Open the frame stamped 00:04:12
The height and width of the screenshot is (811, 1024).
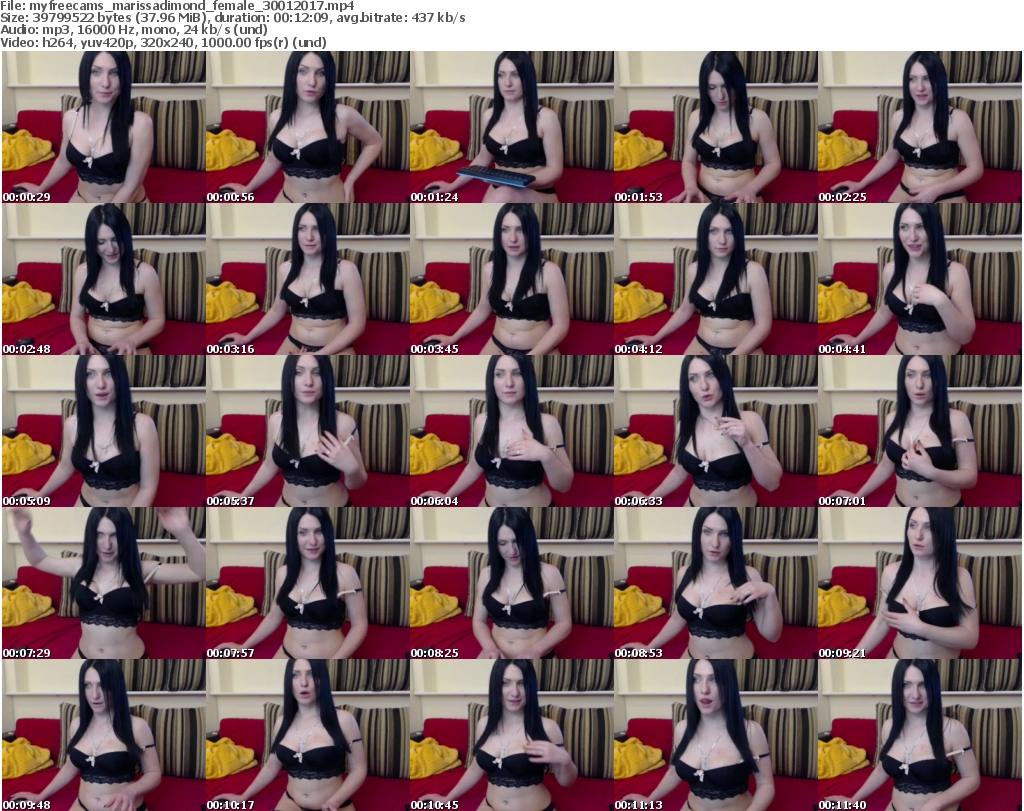pyautogui.click(x=716, y=279)
